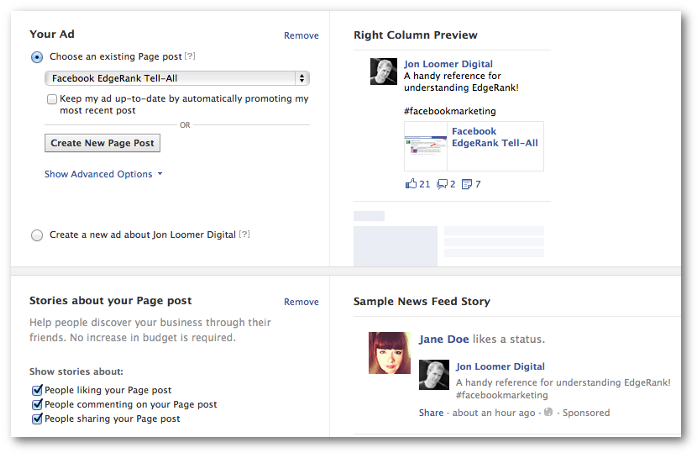The image size is (700, 456).
Task: Open Jon Loomer Digital link in news feed story
Action: tap(500, 367)
